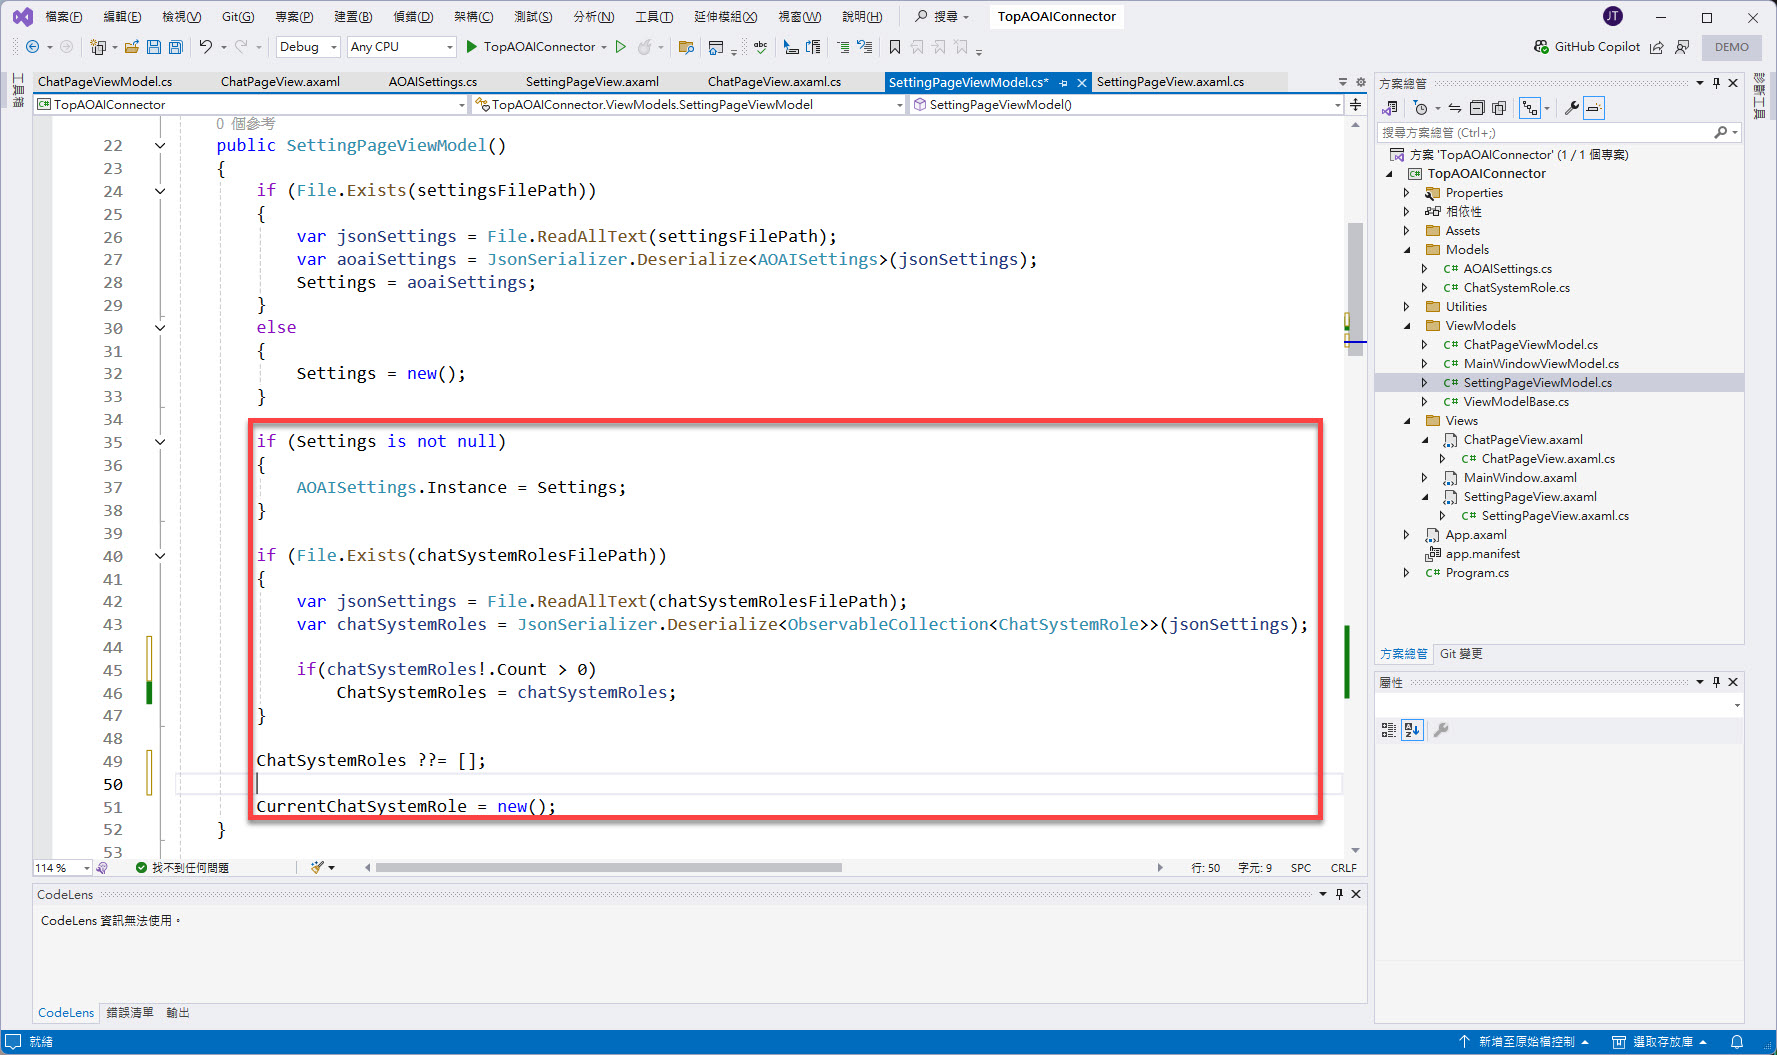Switch to SettingPageView.axaml.cs tab
1777x1055 pixels.
pos(1171,82)
